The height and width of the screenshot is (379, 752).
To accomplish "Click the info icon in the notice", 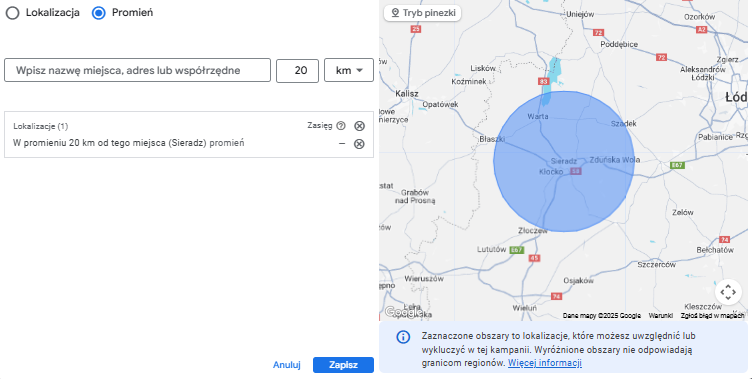I will pos(403,337).
